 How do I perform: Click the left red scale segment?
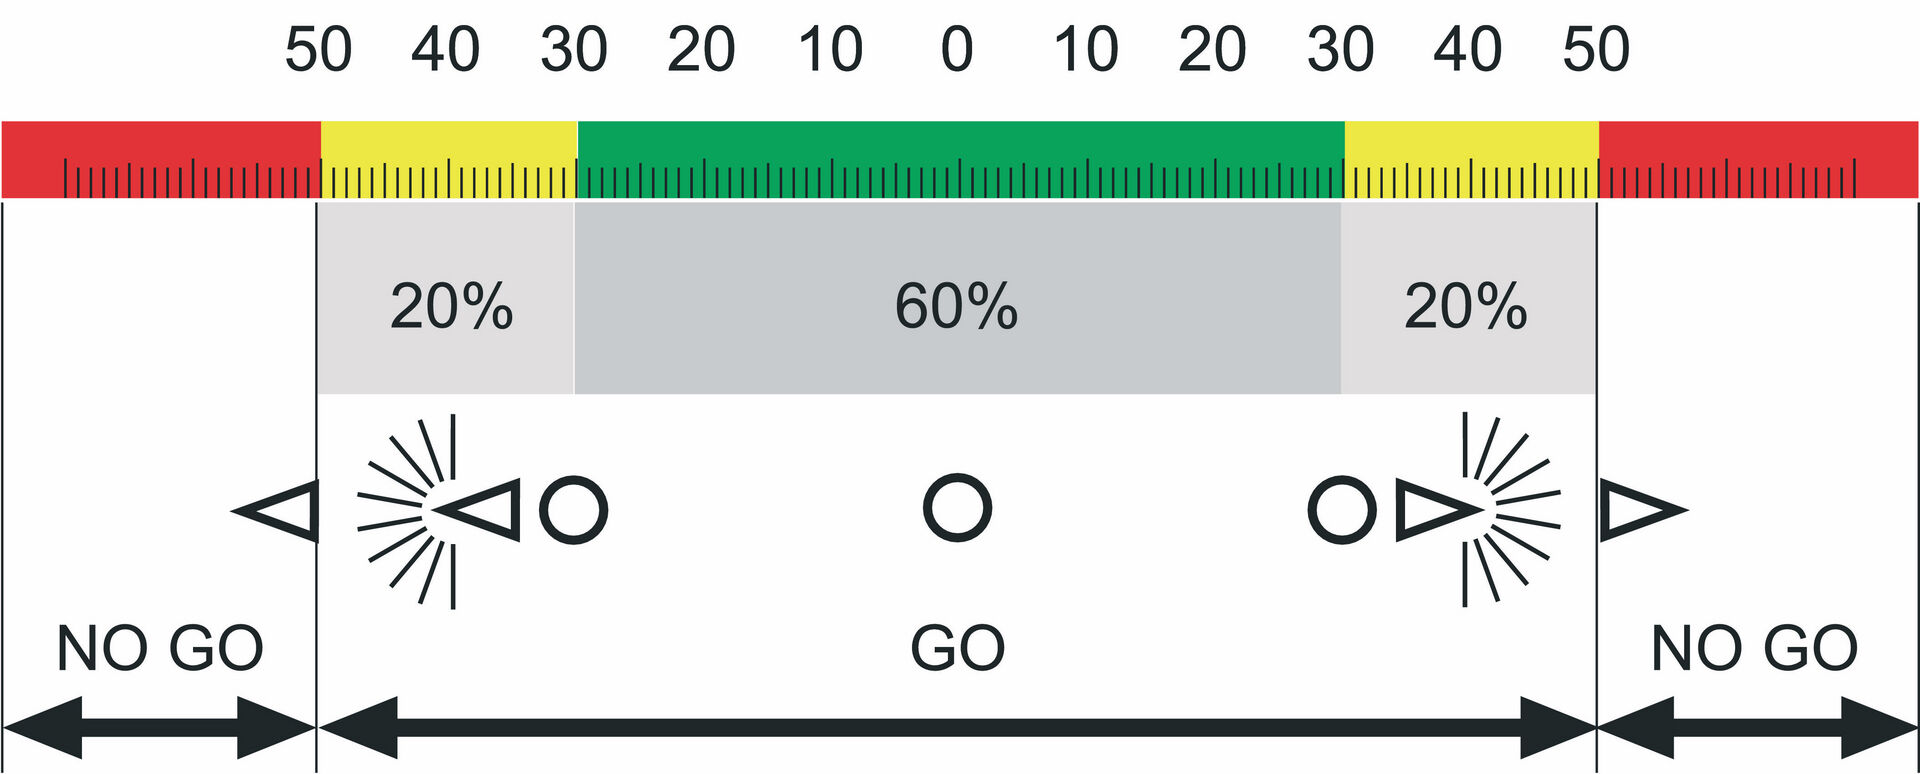tap(161, 160)
